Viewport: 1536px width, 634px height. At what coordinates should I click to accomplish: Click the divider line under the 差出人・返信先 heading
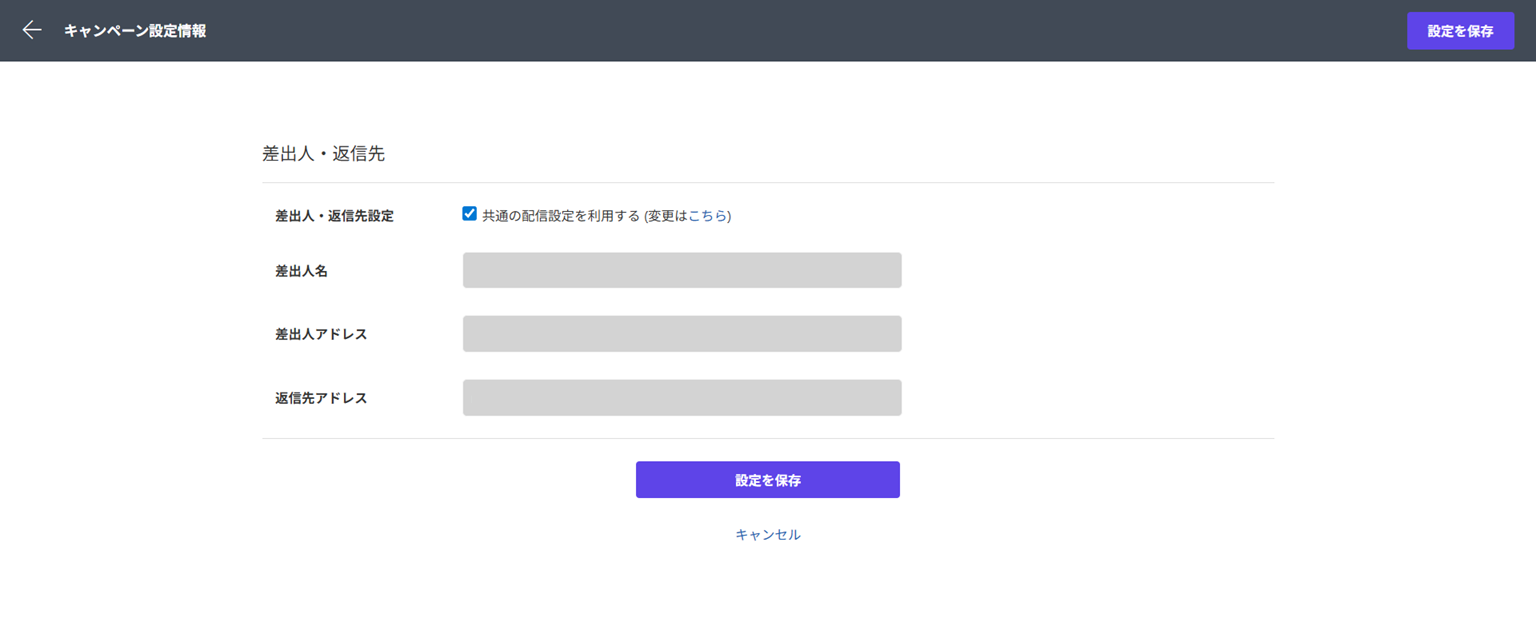point(767,182)
